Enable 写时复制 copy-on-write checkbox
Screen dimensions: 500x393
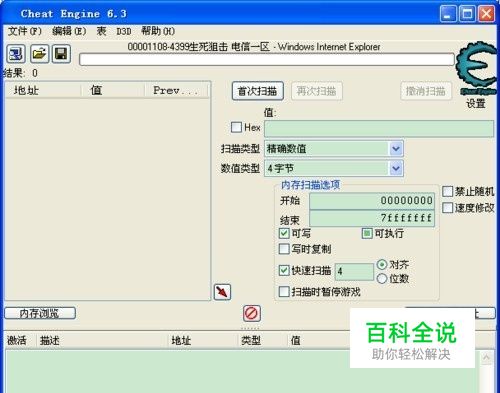click(284, 249)
